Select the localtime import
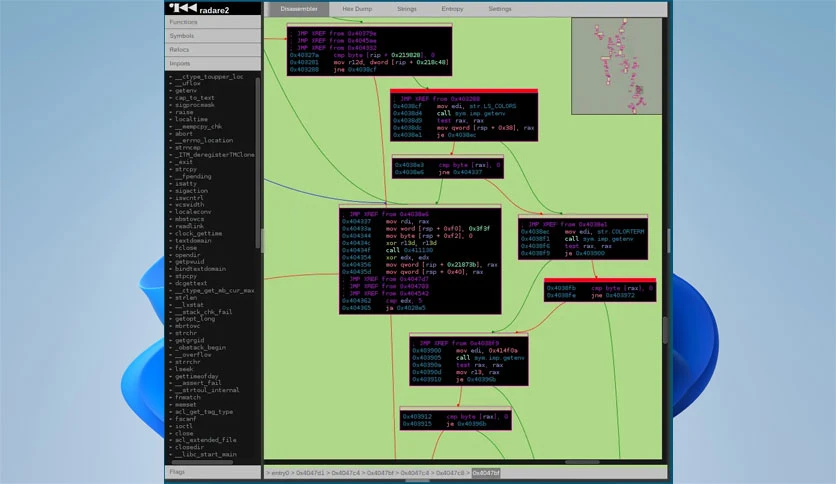 (191, 119)
